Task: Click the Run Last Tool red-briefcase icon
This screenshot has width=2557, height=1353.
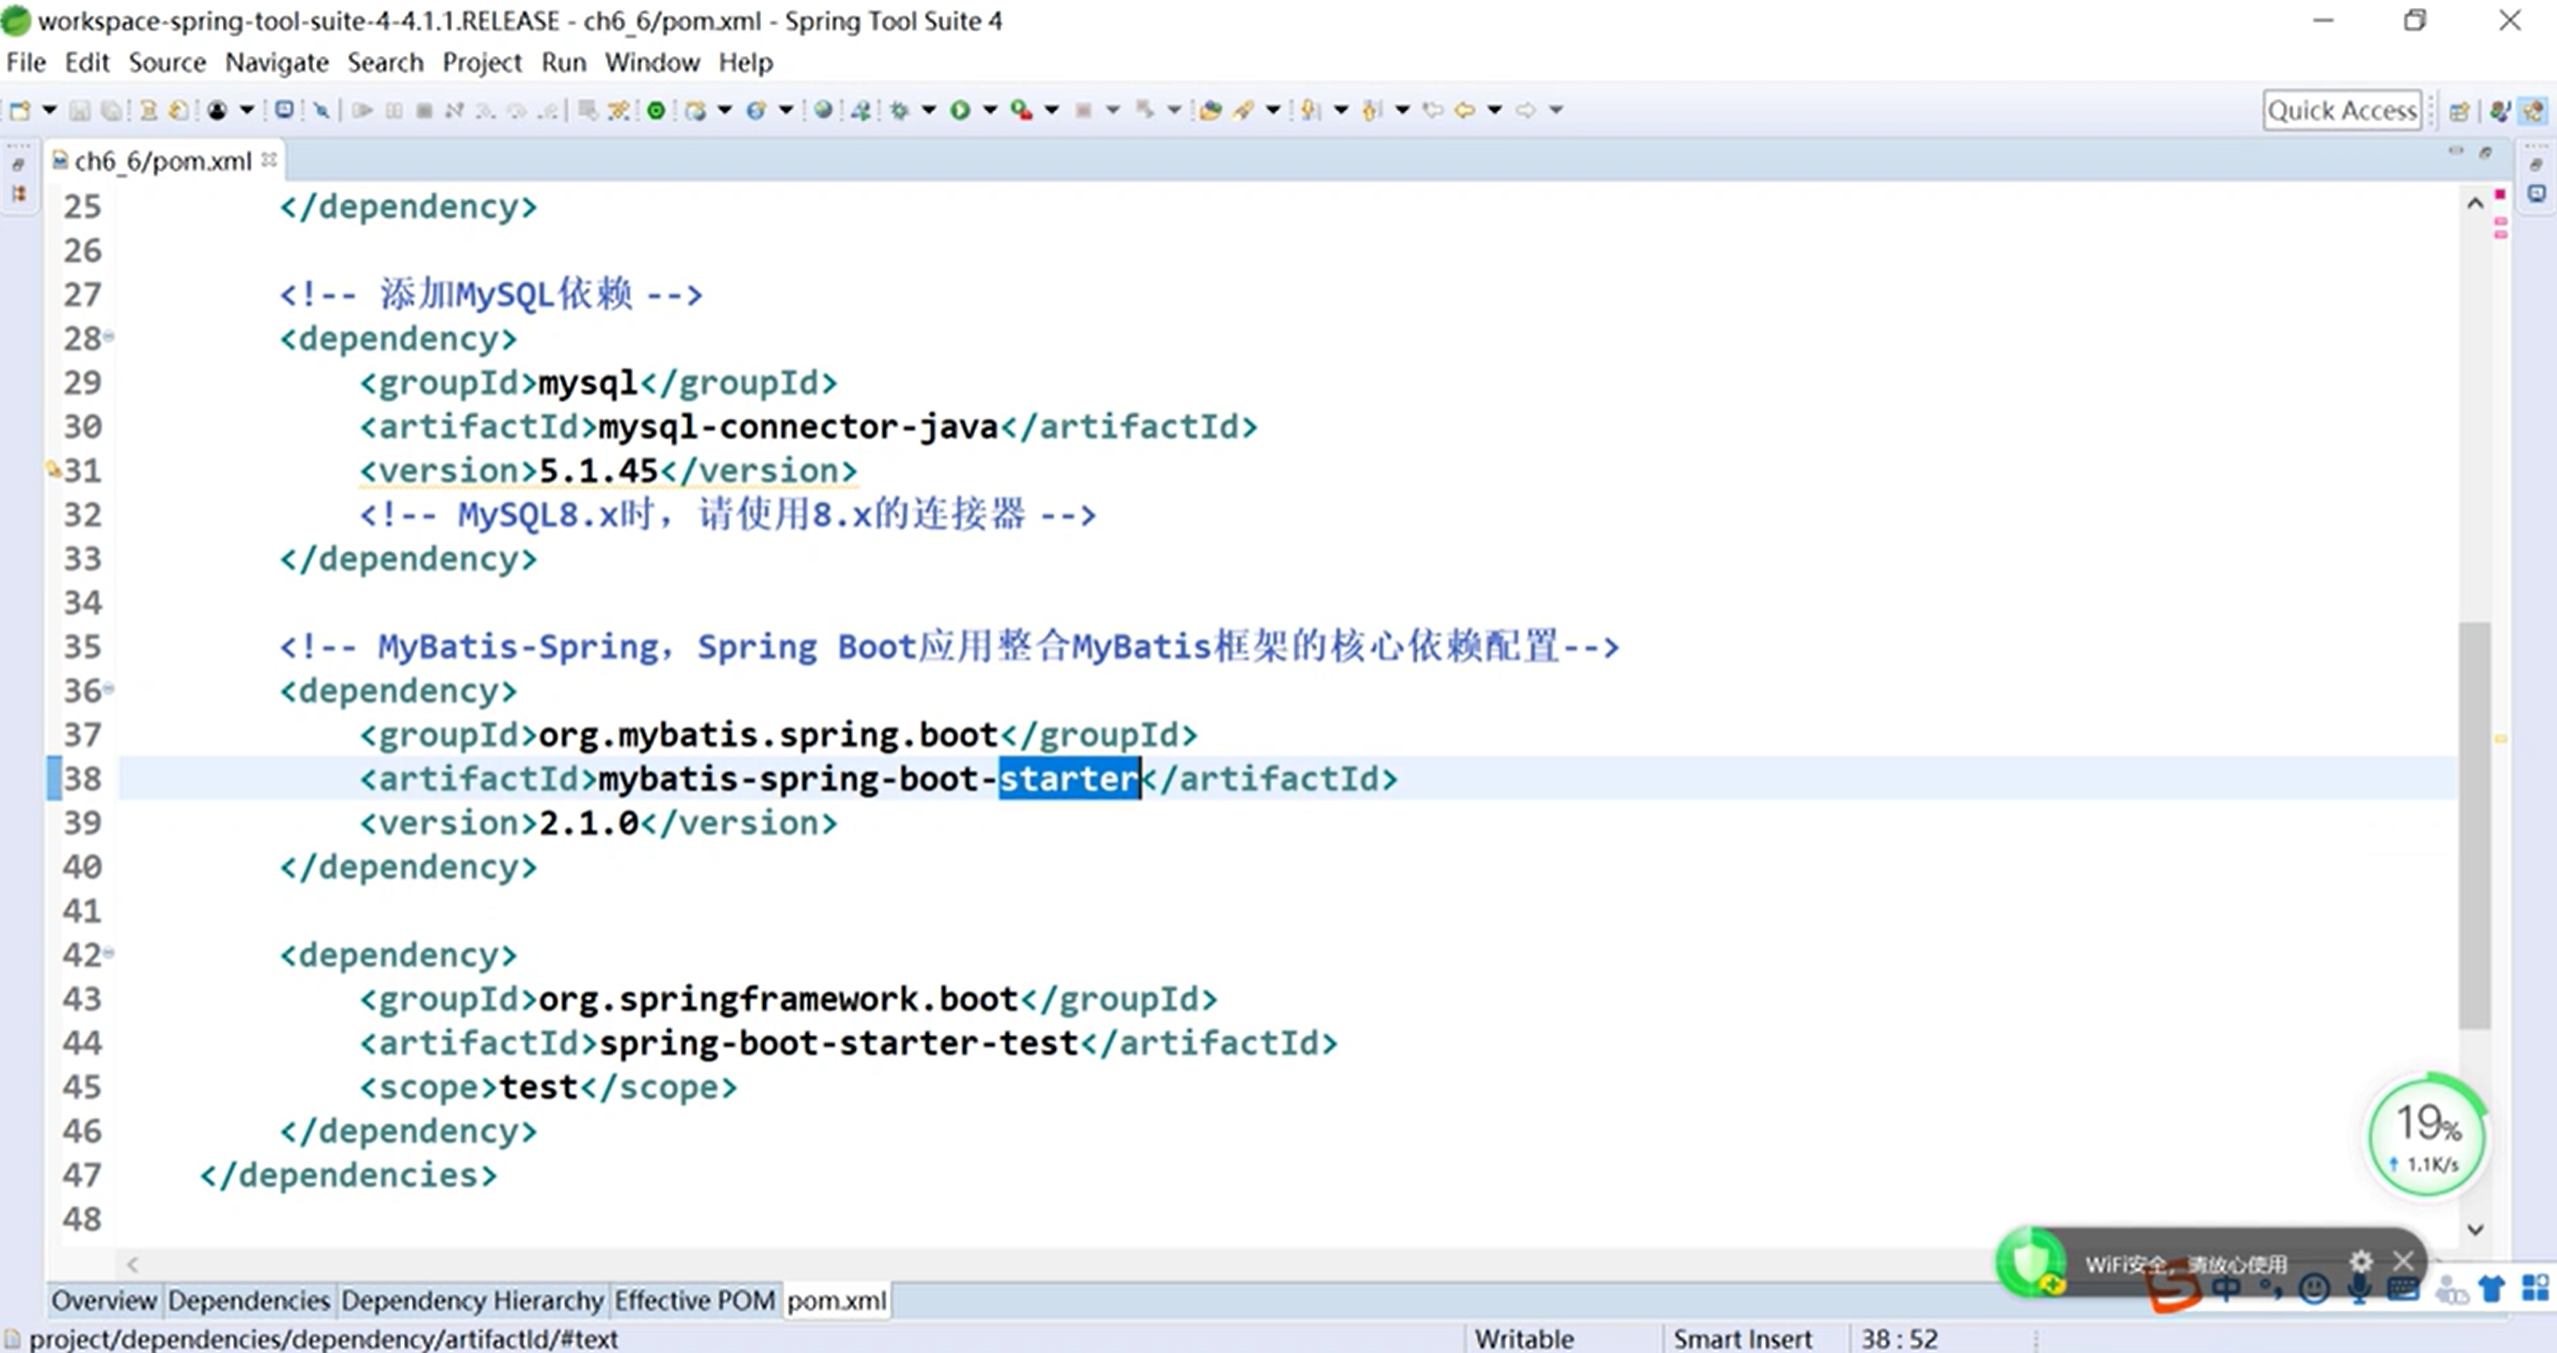Action: point(1021,110)
